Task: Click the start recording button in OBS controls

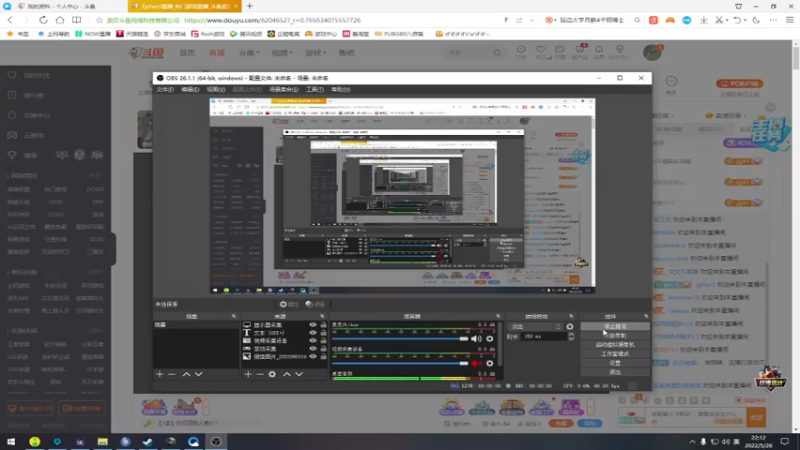Action: [x=615, y=336]
